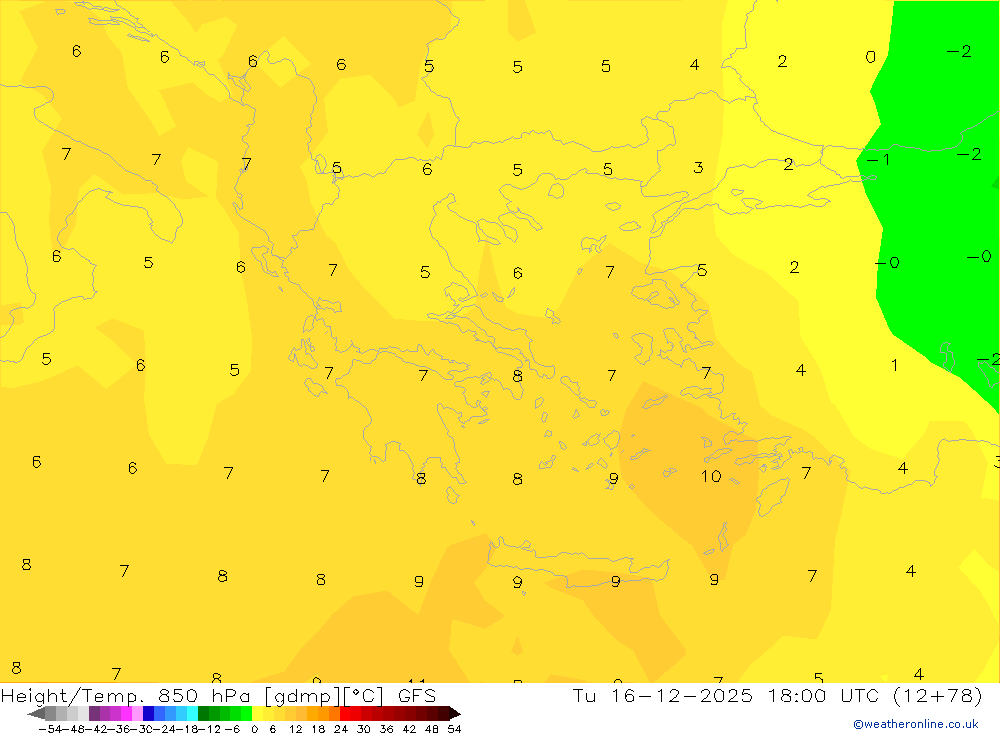Click the "12" label on the color scale
The width and height of the screenshot is (1000, 733).
296,729
